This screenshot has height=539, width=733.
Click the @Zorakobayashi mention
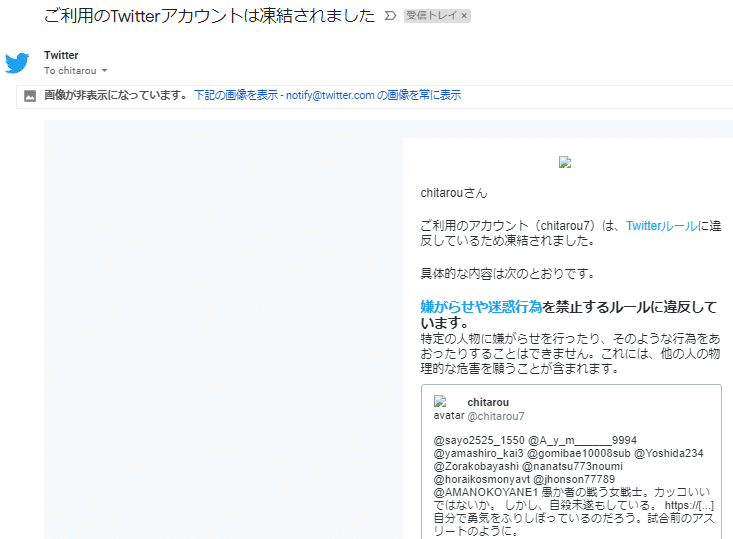(x=476, y=467)
